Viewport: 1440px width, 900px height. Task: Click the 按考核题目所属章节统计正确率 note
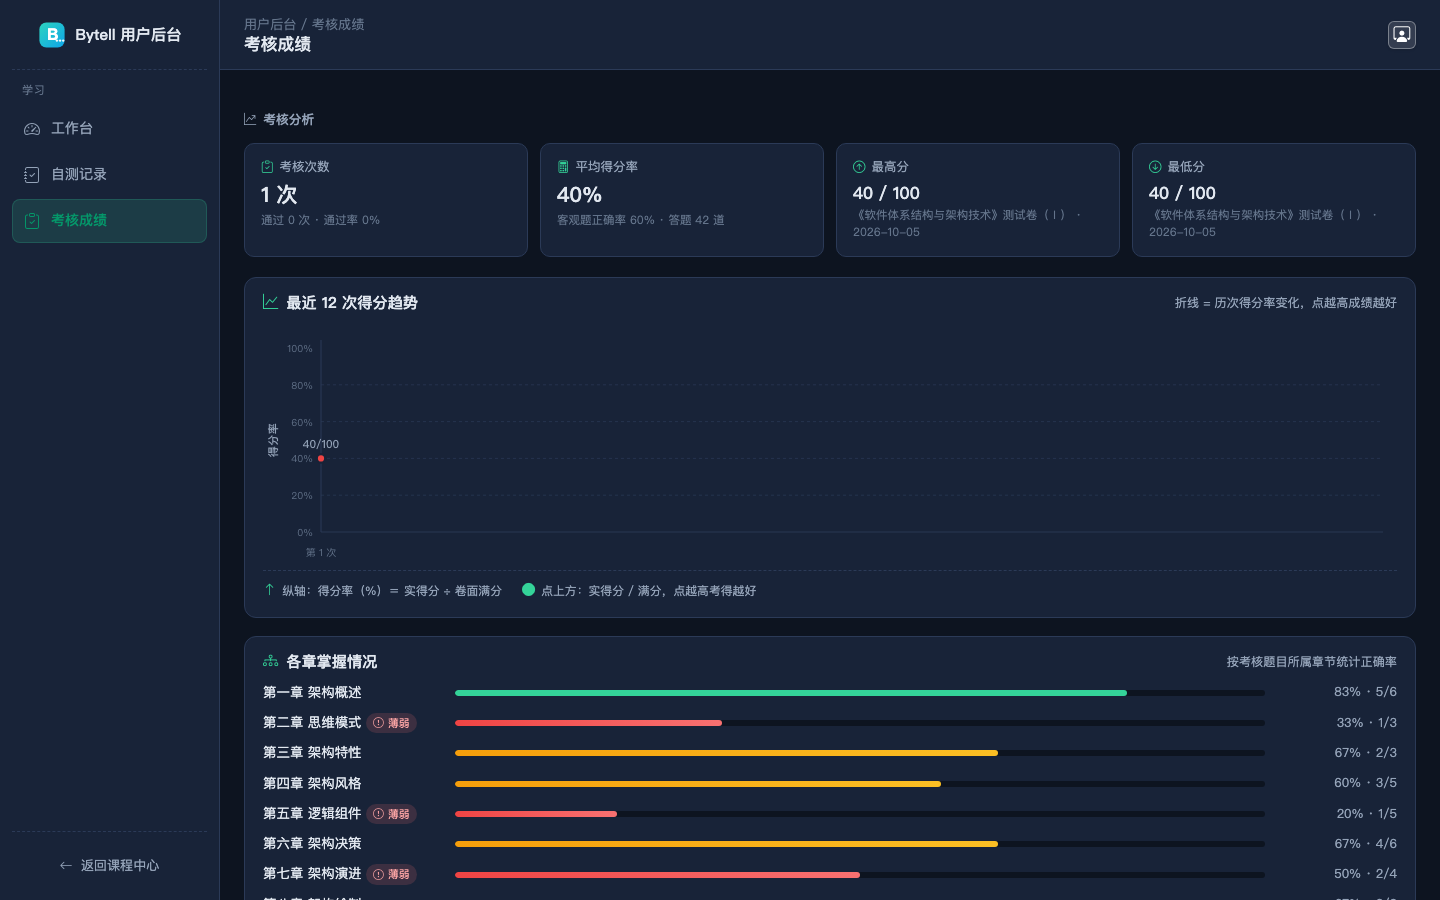tap(1312, 662)
